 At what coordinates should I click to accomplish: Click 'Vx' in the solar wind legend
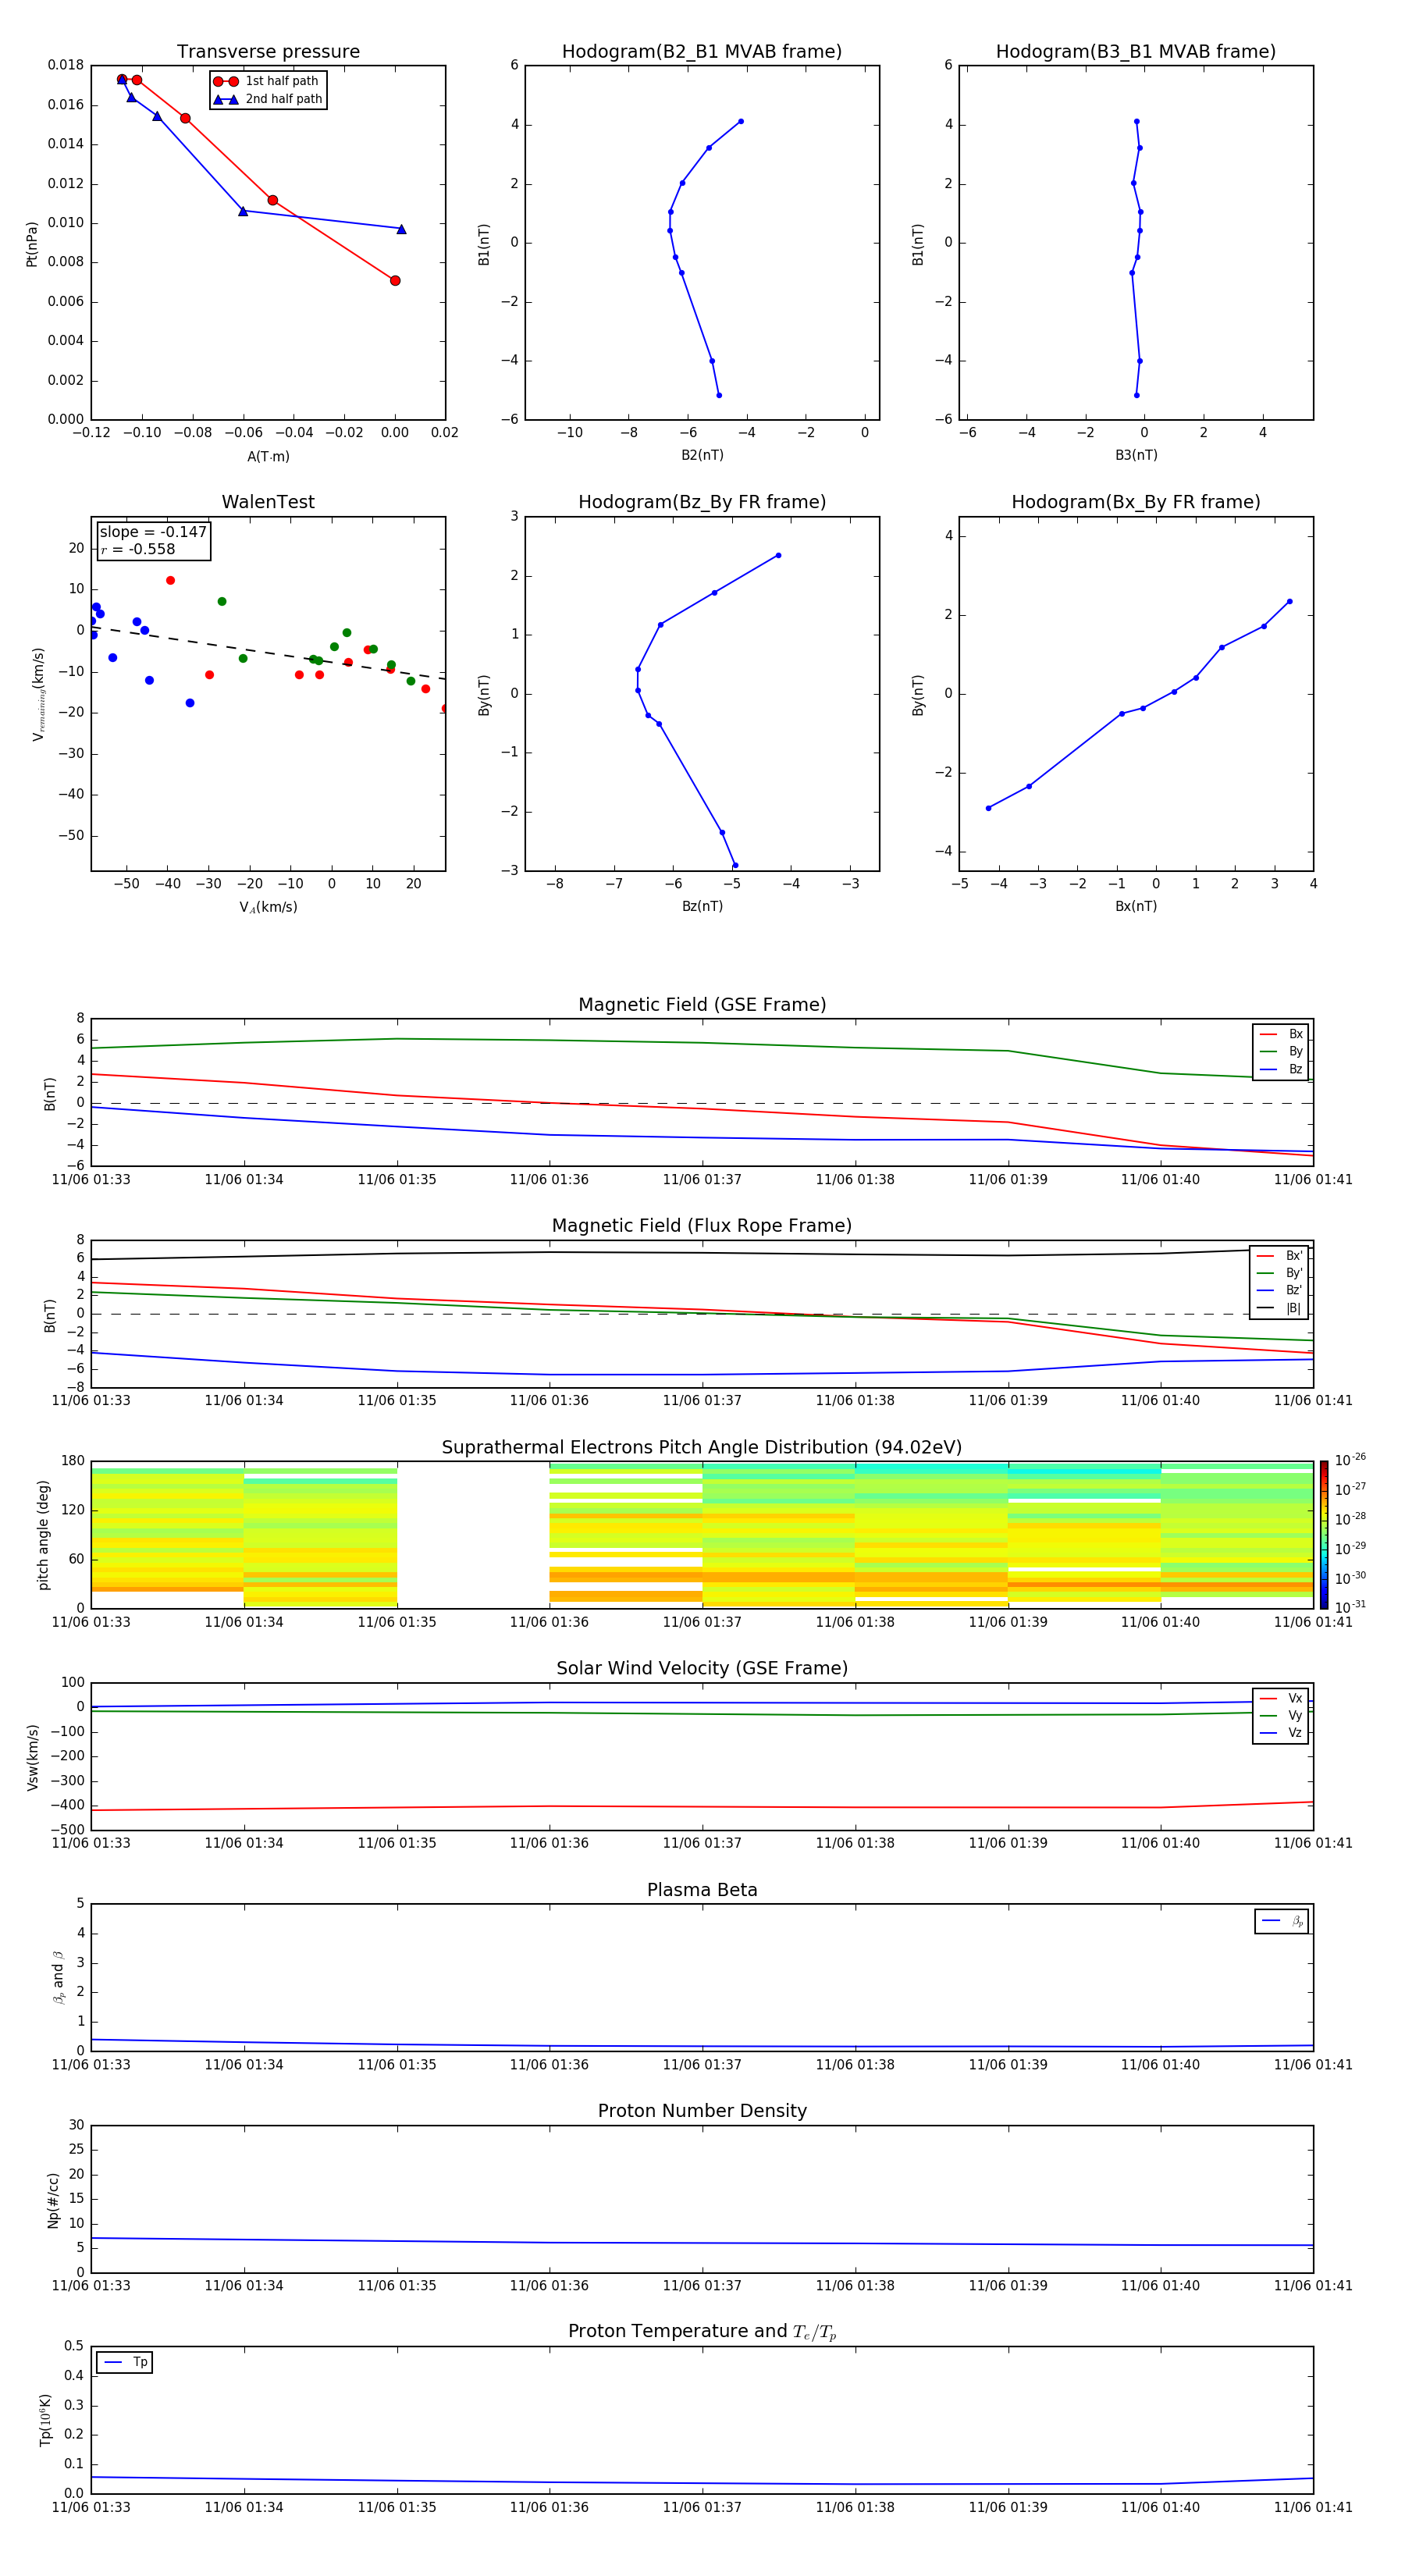click(1282, 1698)
